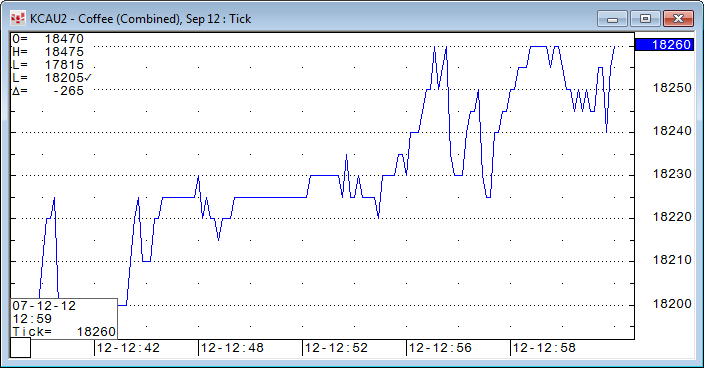Click the 12-12:56 time axis marker

[440, 348]
